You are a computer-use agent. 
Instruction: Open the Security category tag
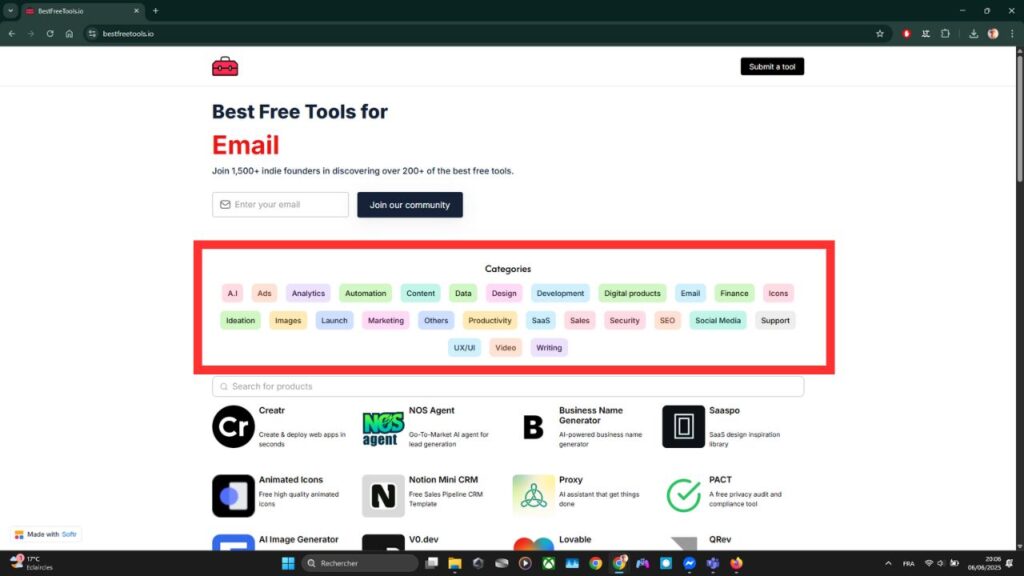click(x=624, y=321)
